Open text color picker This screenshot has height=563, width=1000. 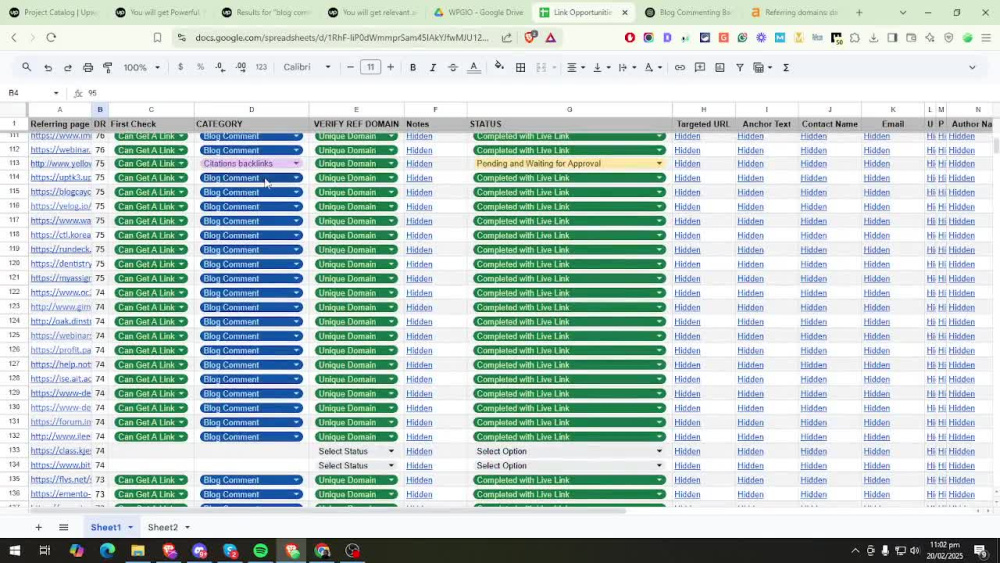tap(473, 67)
